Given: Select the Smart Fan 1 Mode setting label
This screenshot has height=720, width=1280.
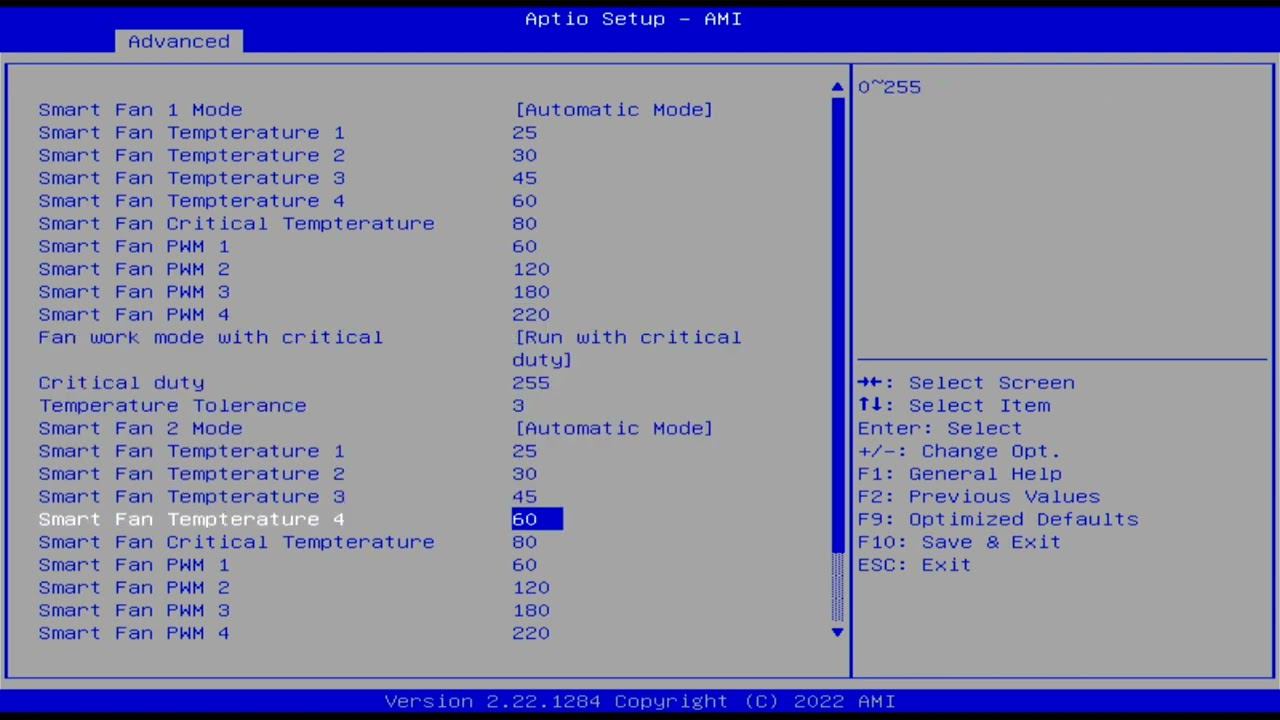Looking at the screenshot, I should point(140,110).
